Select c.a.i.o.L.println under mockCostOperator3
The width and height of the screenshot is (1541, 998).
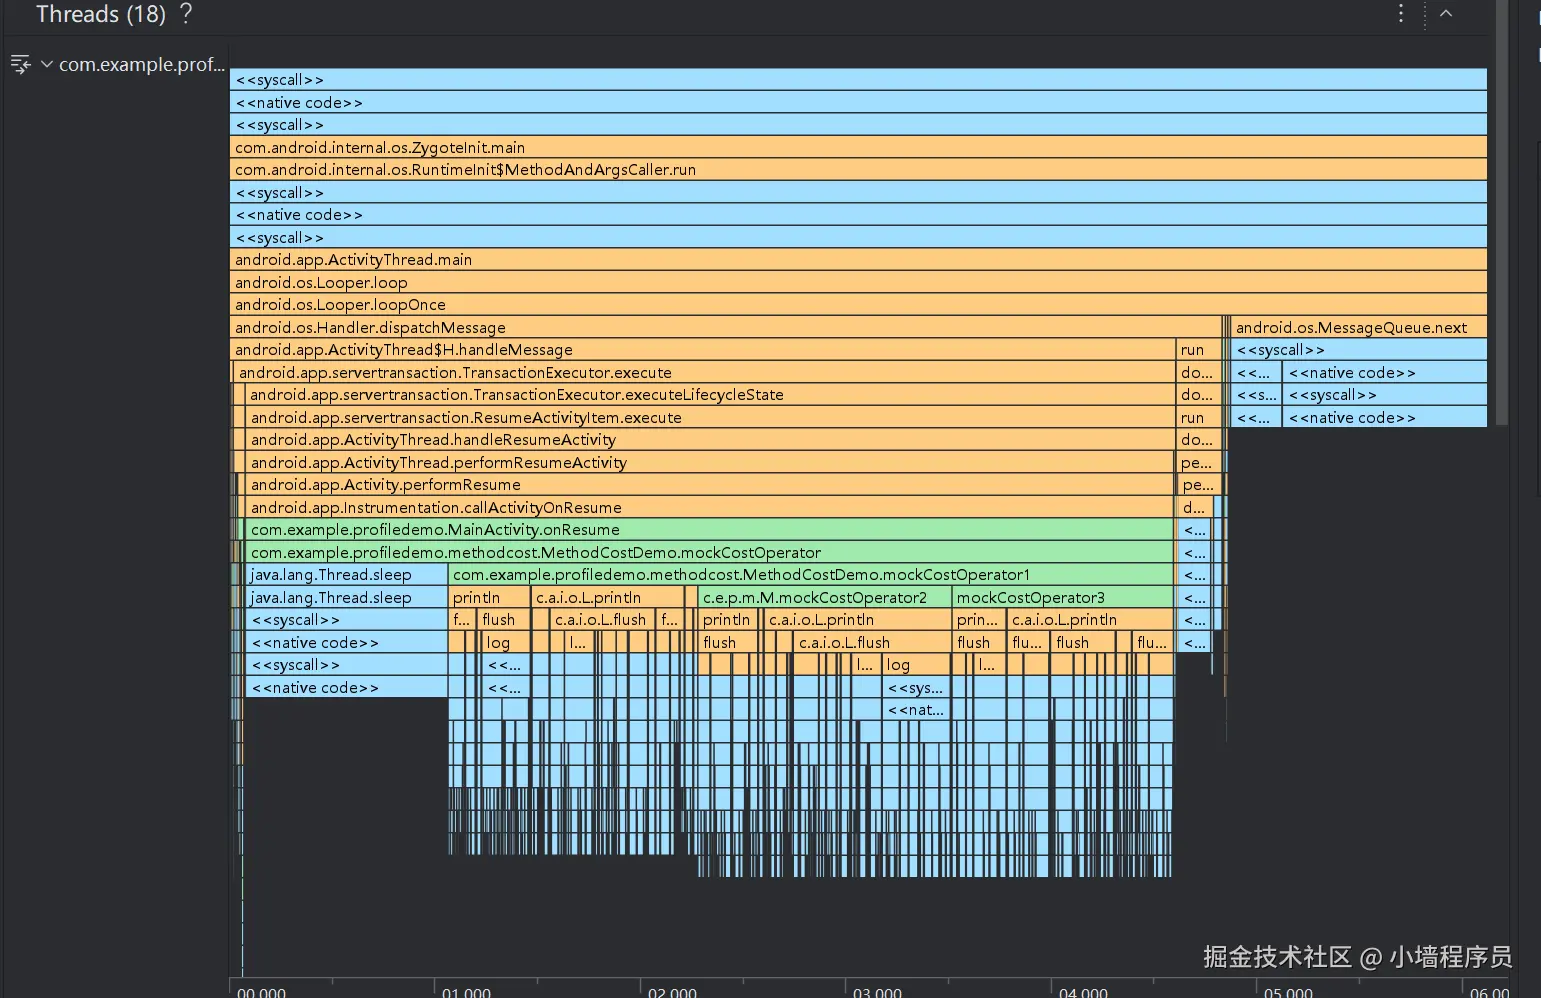point(1090,620)
